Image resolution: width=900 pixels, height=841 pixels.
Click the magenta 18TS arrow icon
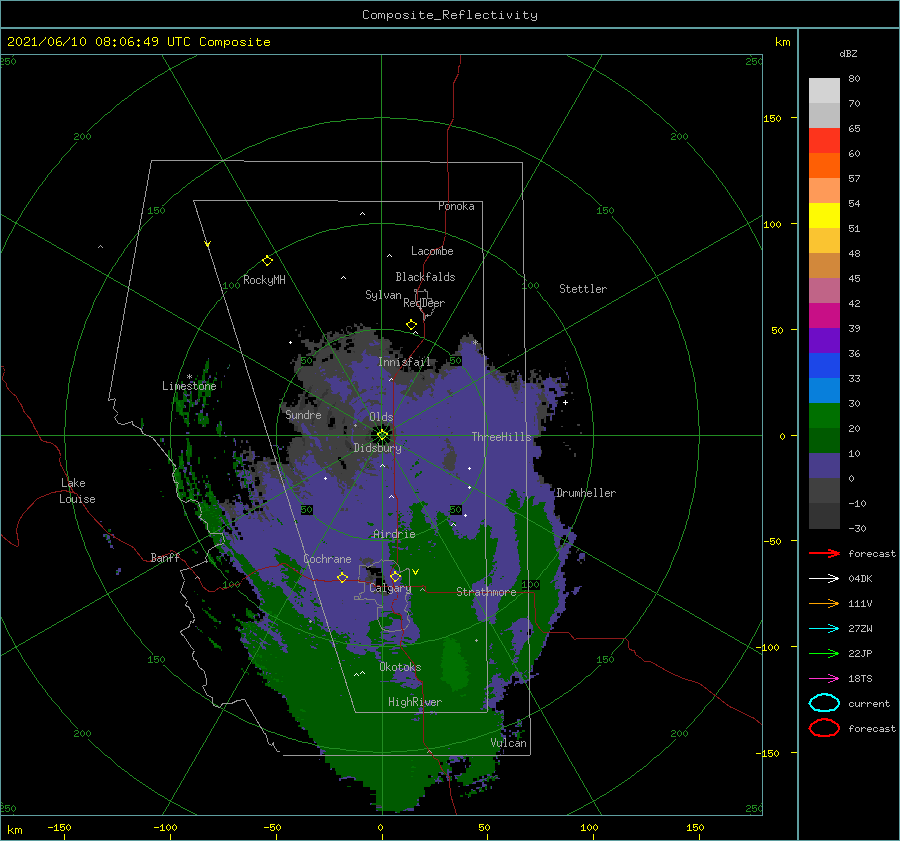click(x=824, y=679)
